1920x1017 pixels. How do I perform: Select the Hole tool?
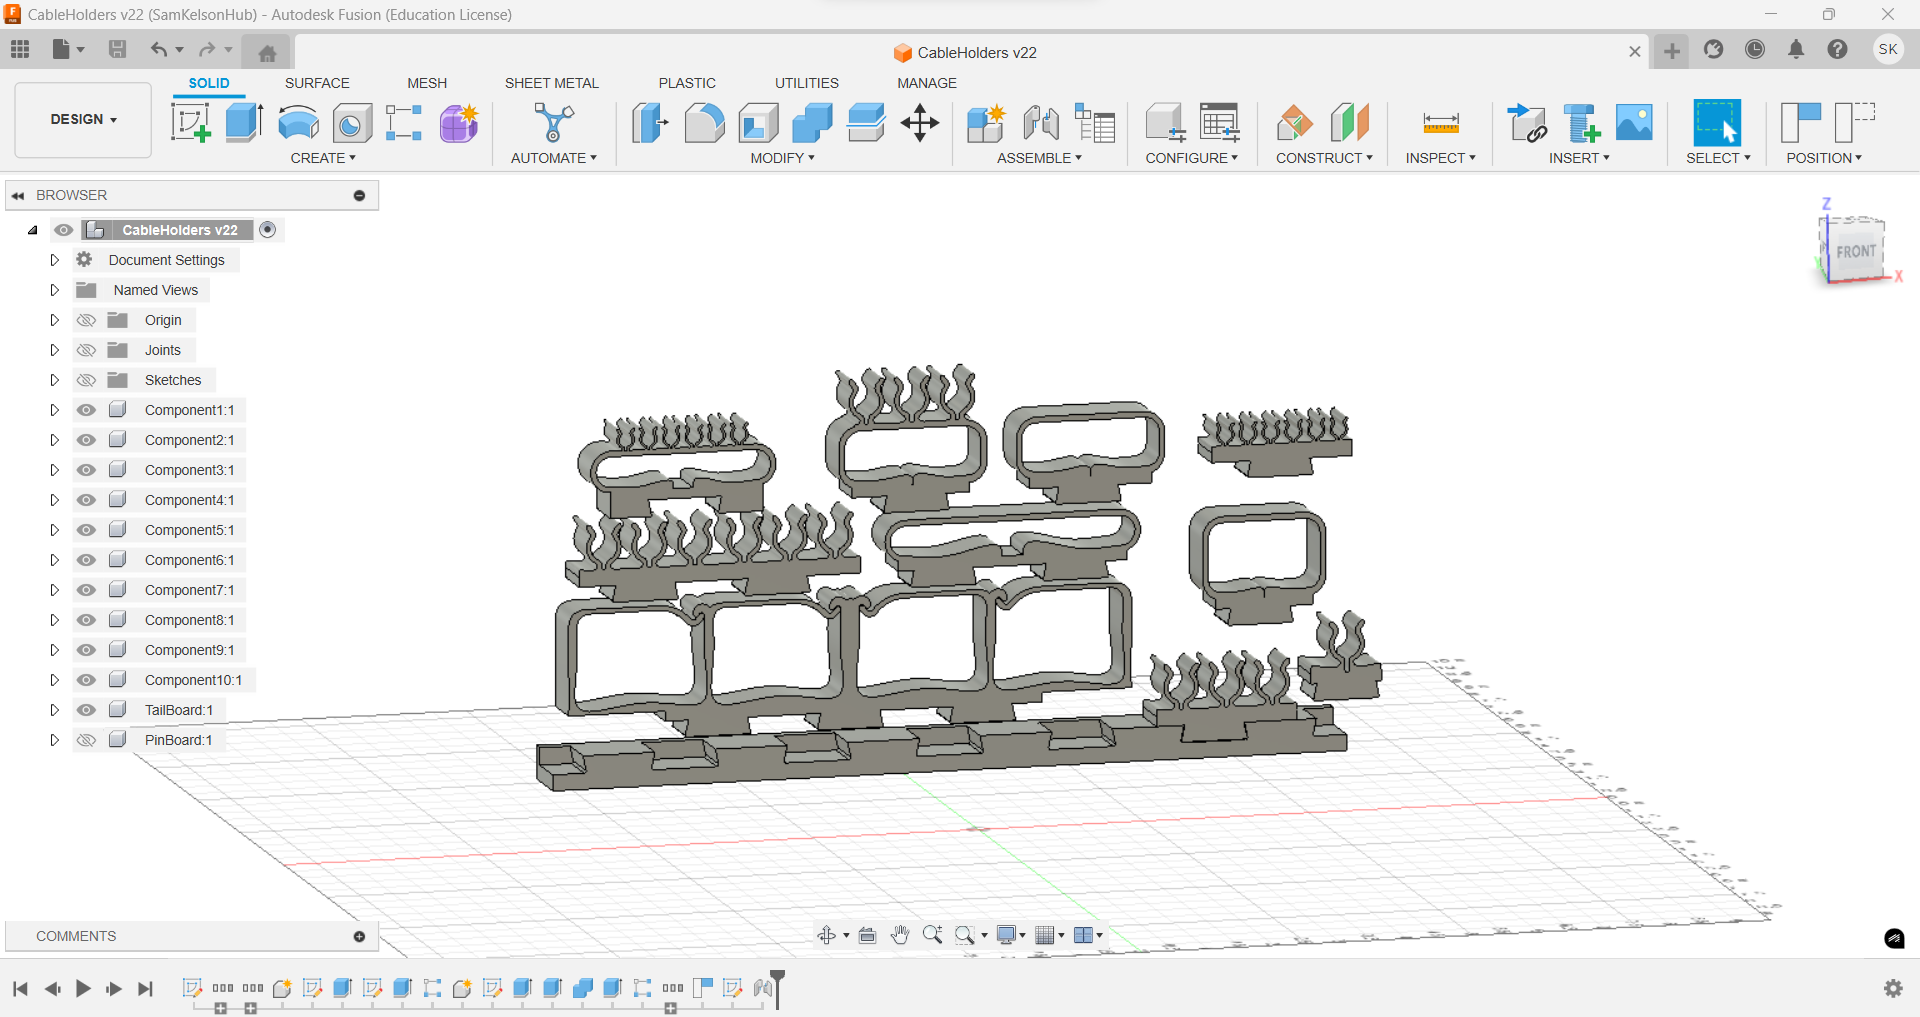coord(352,124)
